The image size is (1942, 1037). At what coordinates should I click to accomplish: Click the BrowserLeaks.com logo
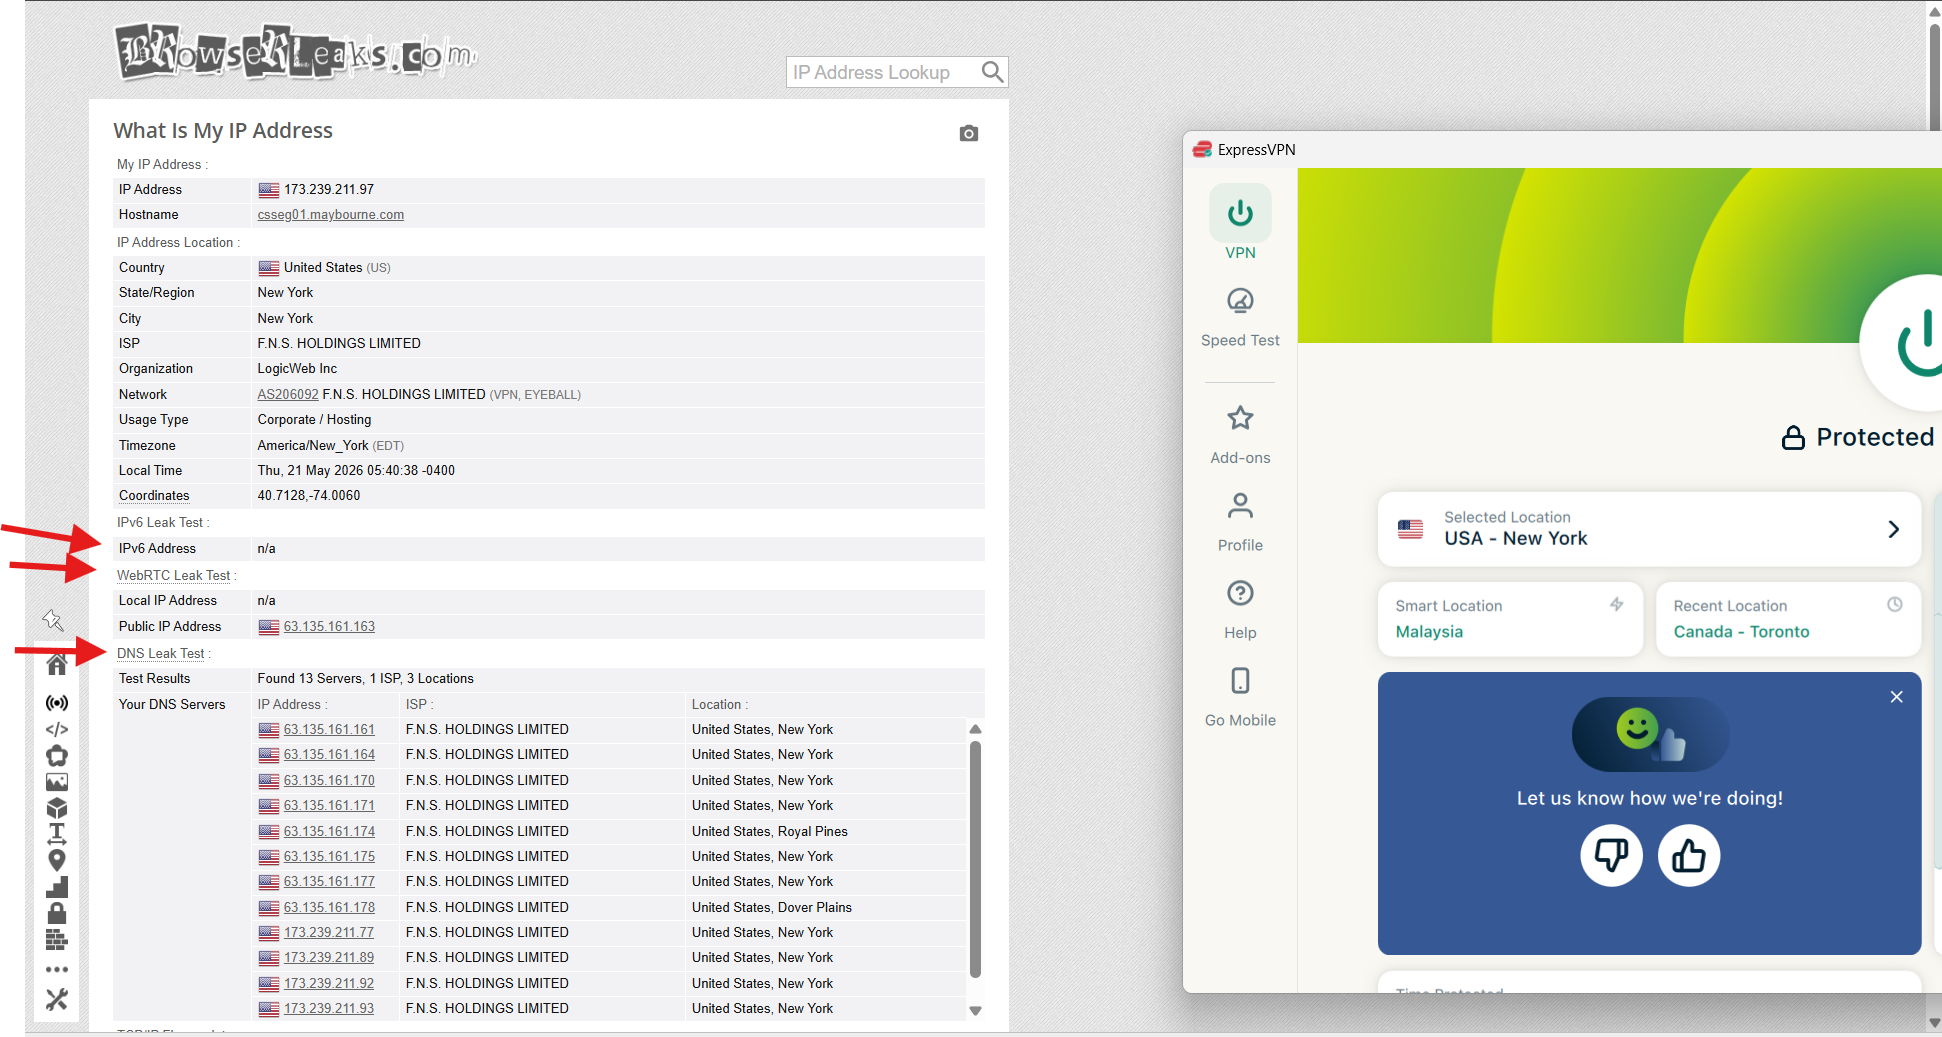(x=296, y=52)
